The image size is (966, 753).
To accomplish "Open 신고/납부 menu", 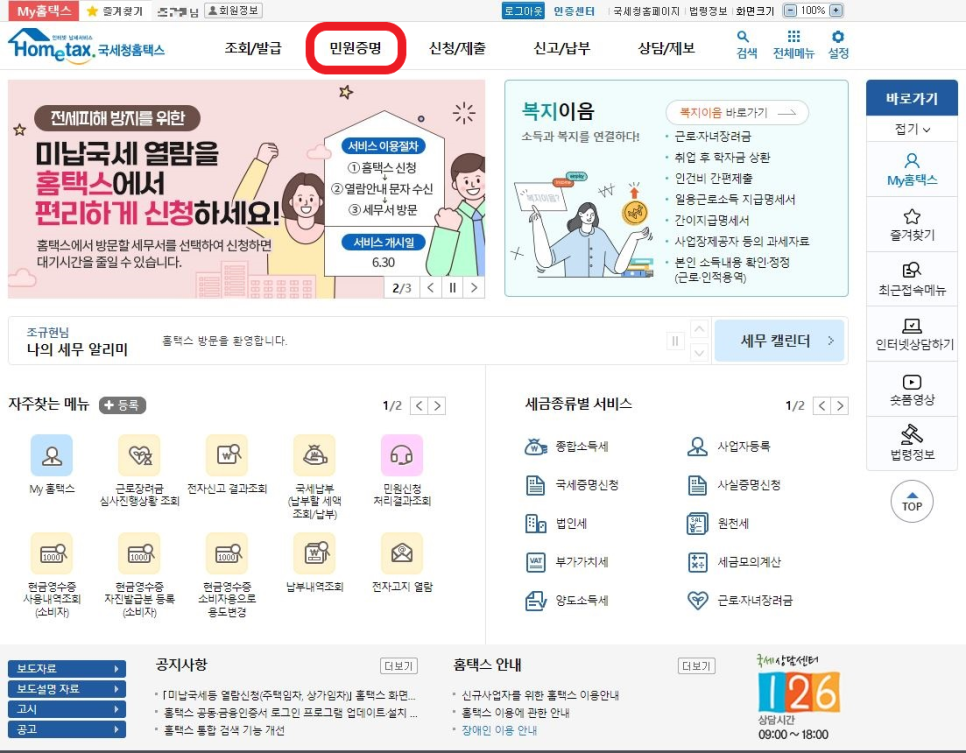I will pyautogui.click(x=561, y=47).
